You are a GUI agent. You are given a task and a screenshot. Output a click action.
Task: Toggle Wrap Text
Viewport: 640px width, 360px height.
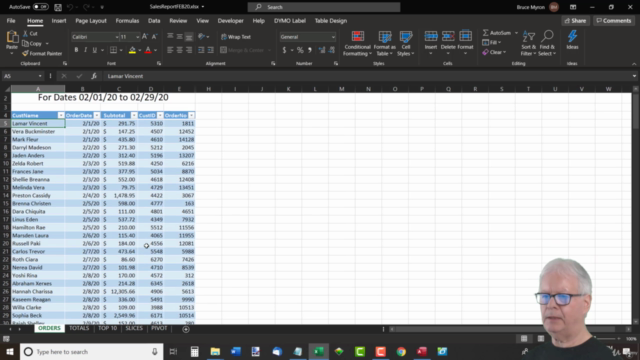tap(236, 37)
